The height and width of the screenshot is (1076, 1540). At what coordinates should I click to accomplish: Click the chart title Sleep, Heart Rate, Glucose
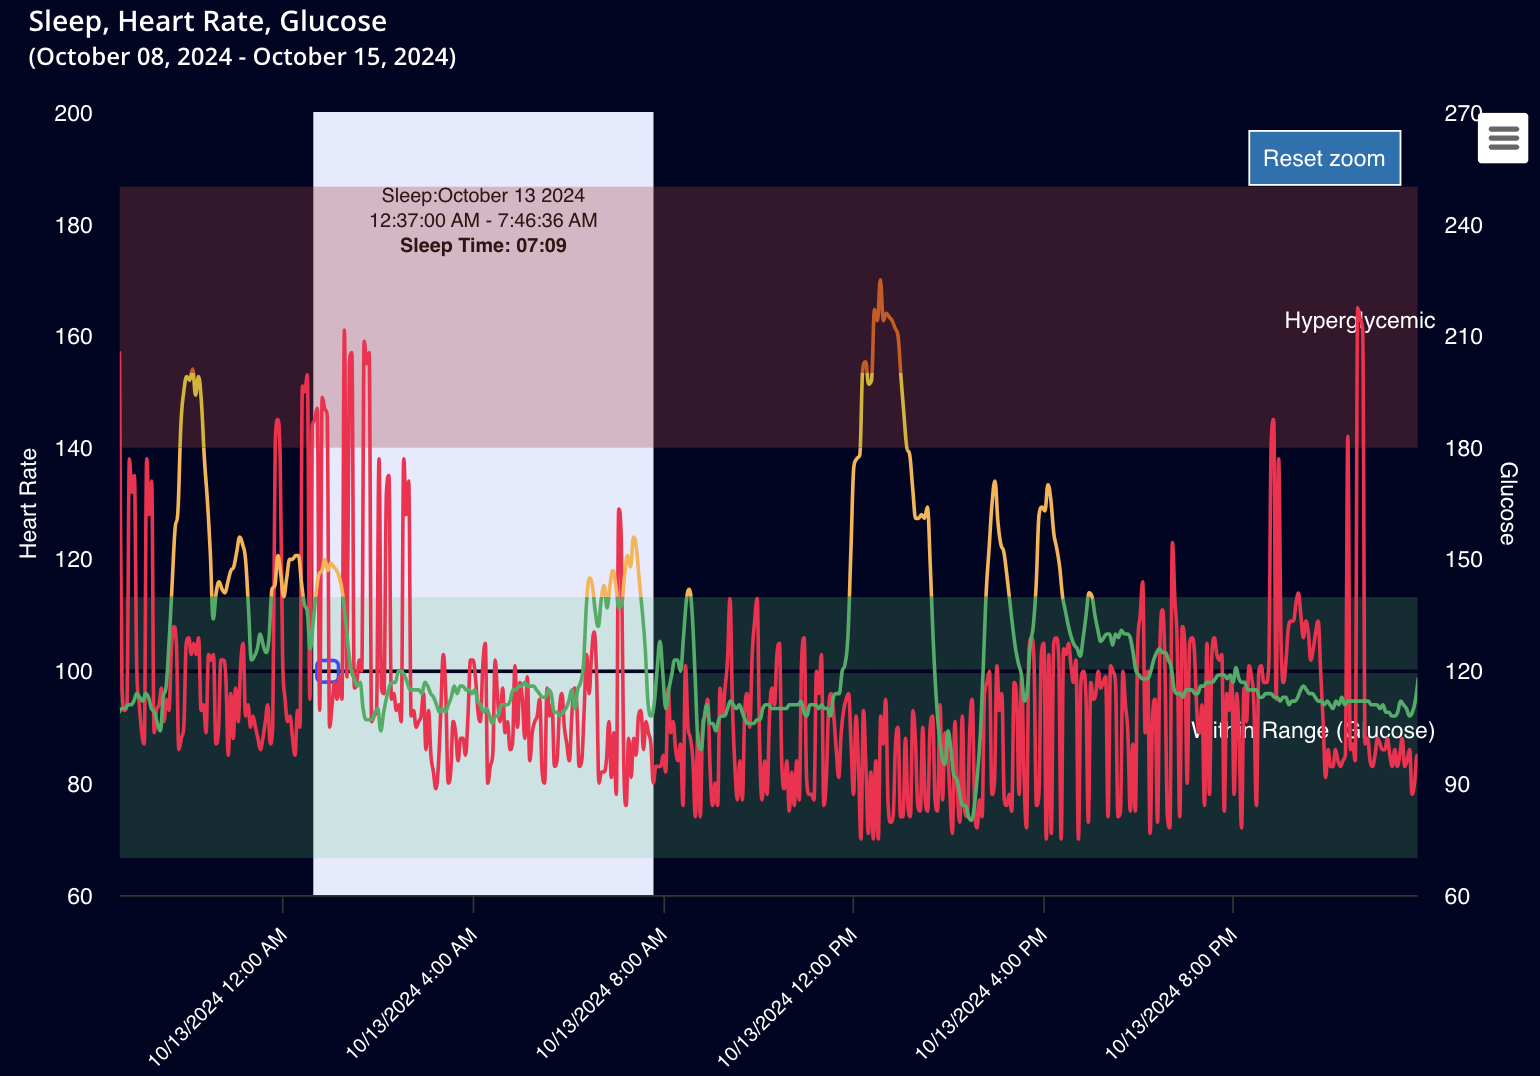[207, 21]
